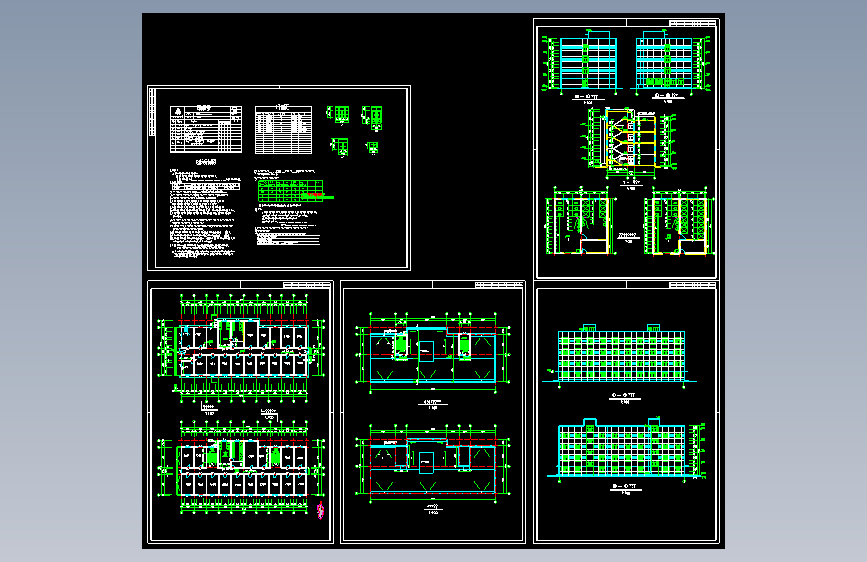Click the drawing list table with the tree logo
Image resolution: width=867 pixels, height=562 pixels.
pyautogui.click(x=206, y=129)
